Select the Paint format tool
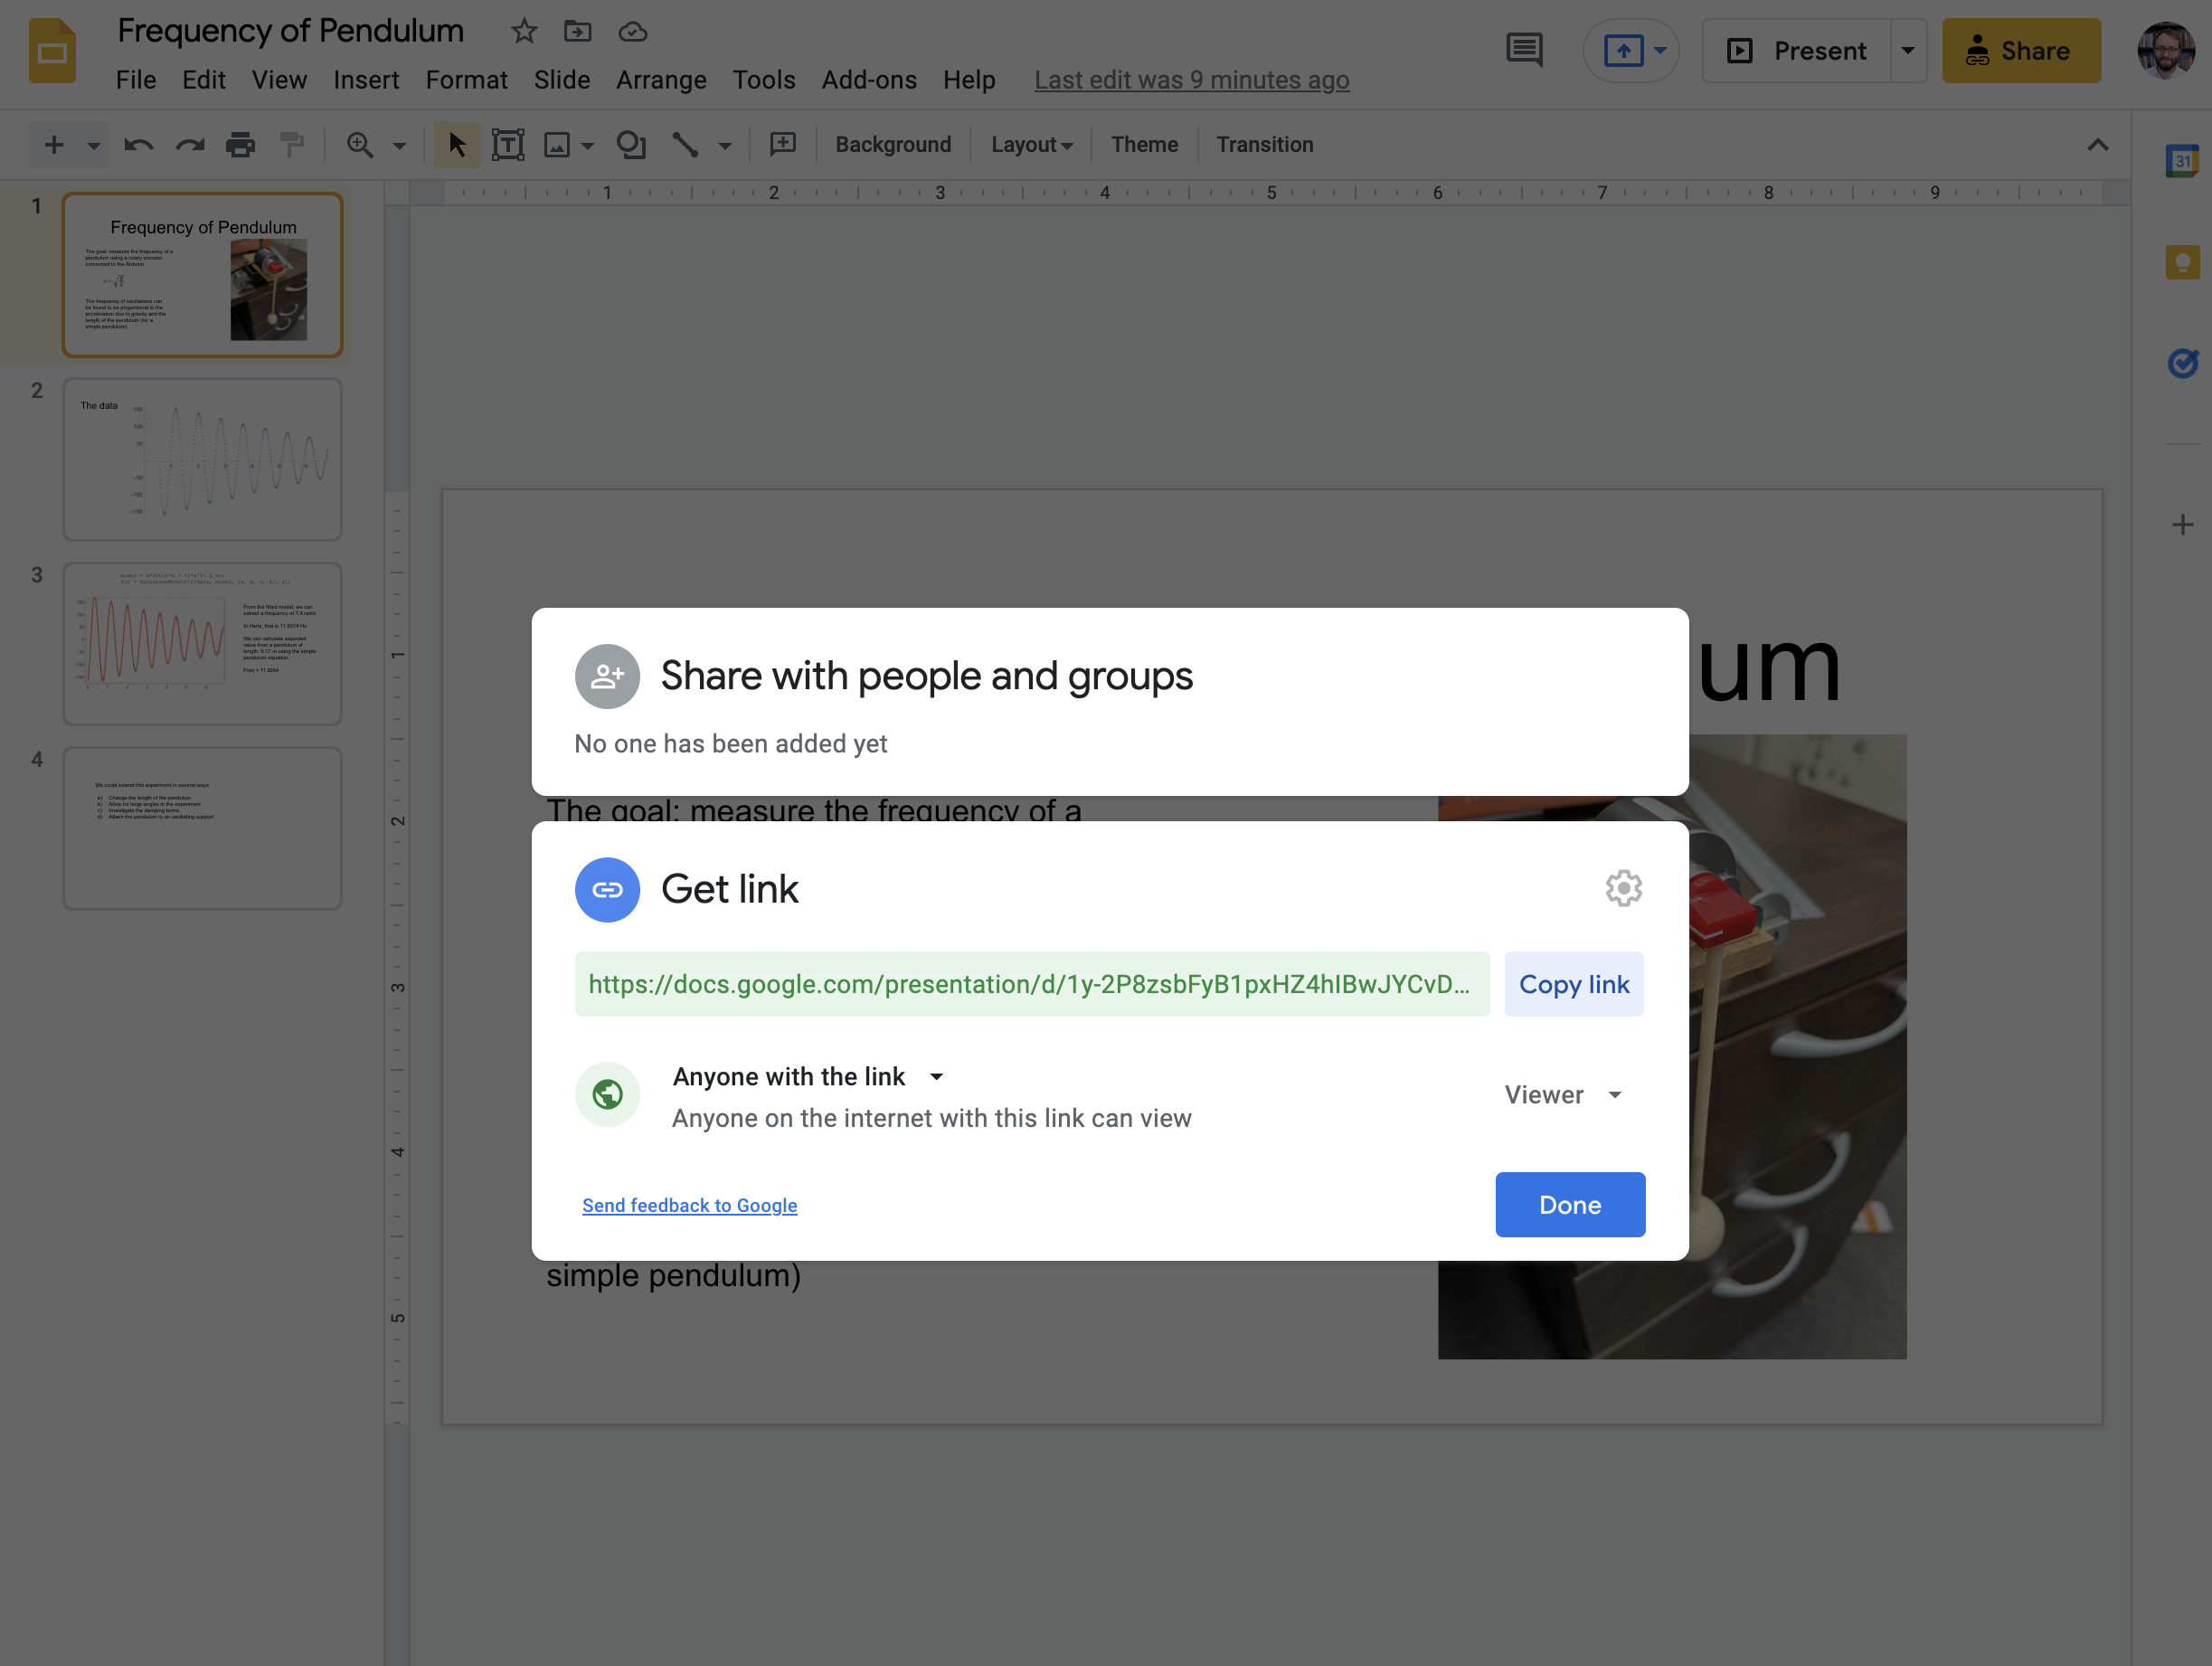The image size is (2212, 1666). point(292,145)
